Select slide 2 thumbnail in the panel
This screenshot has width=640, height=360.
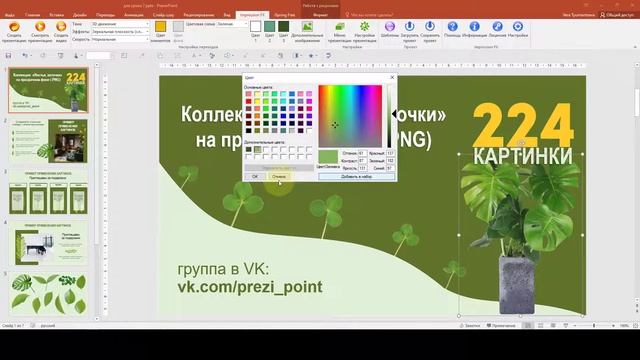click(x=48, y=141)
